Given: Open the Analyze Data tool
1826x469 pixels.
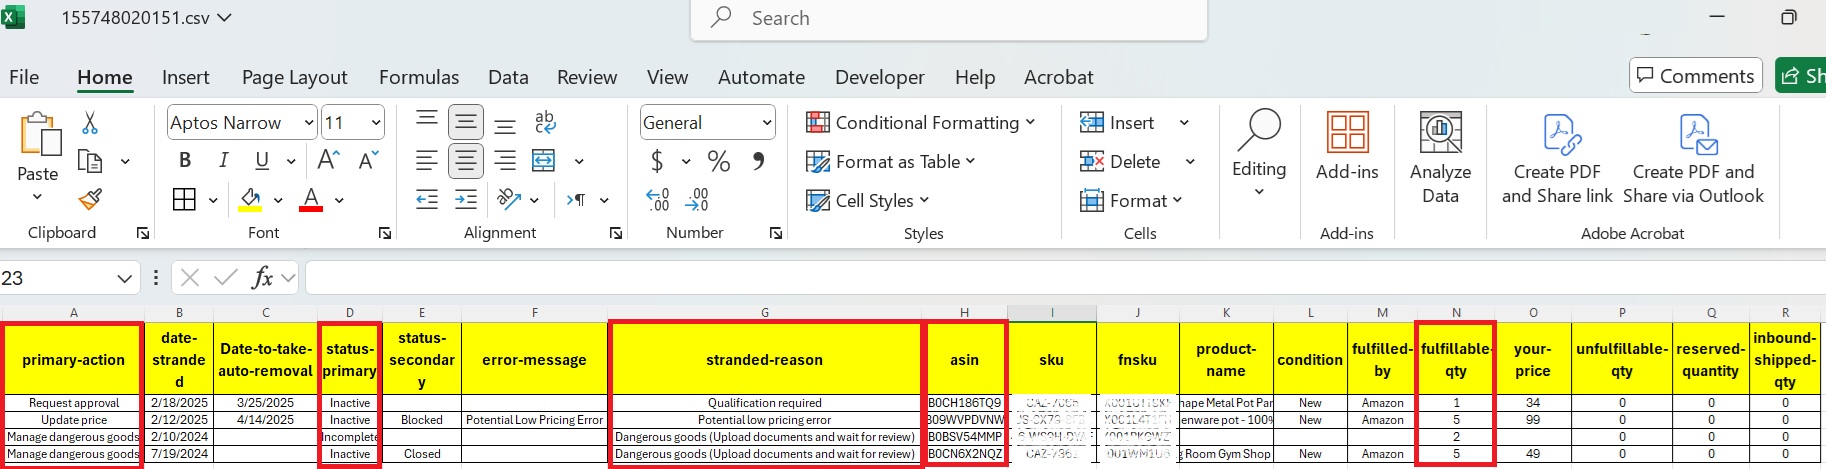Looking at the screenshot, I should click(x=1440, y=158).
